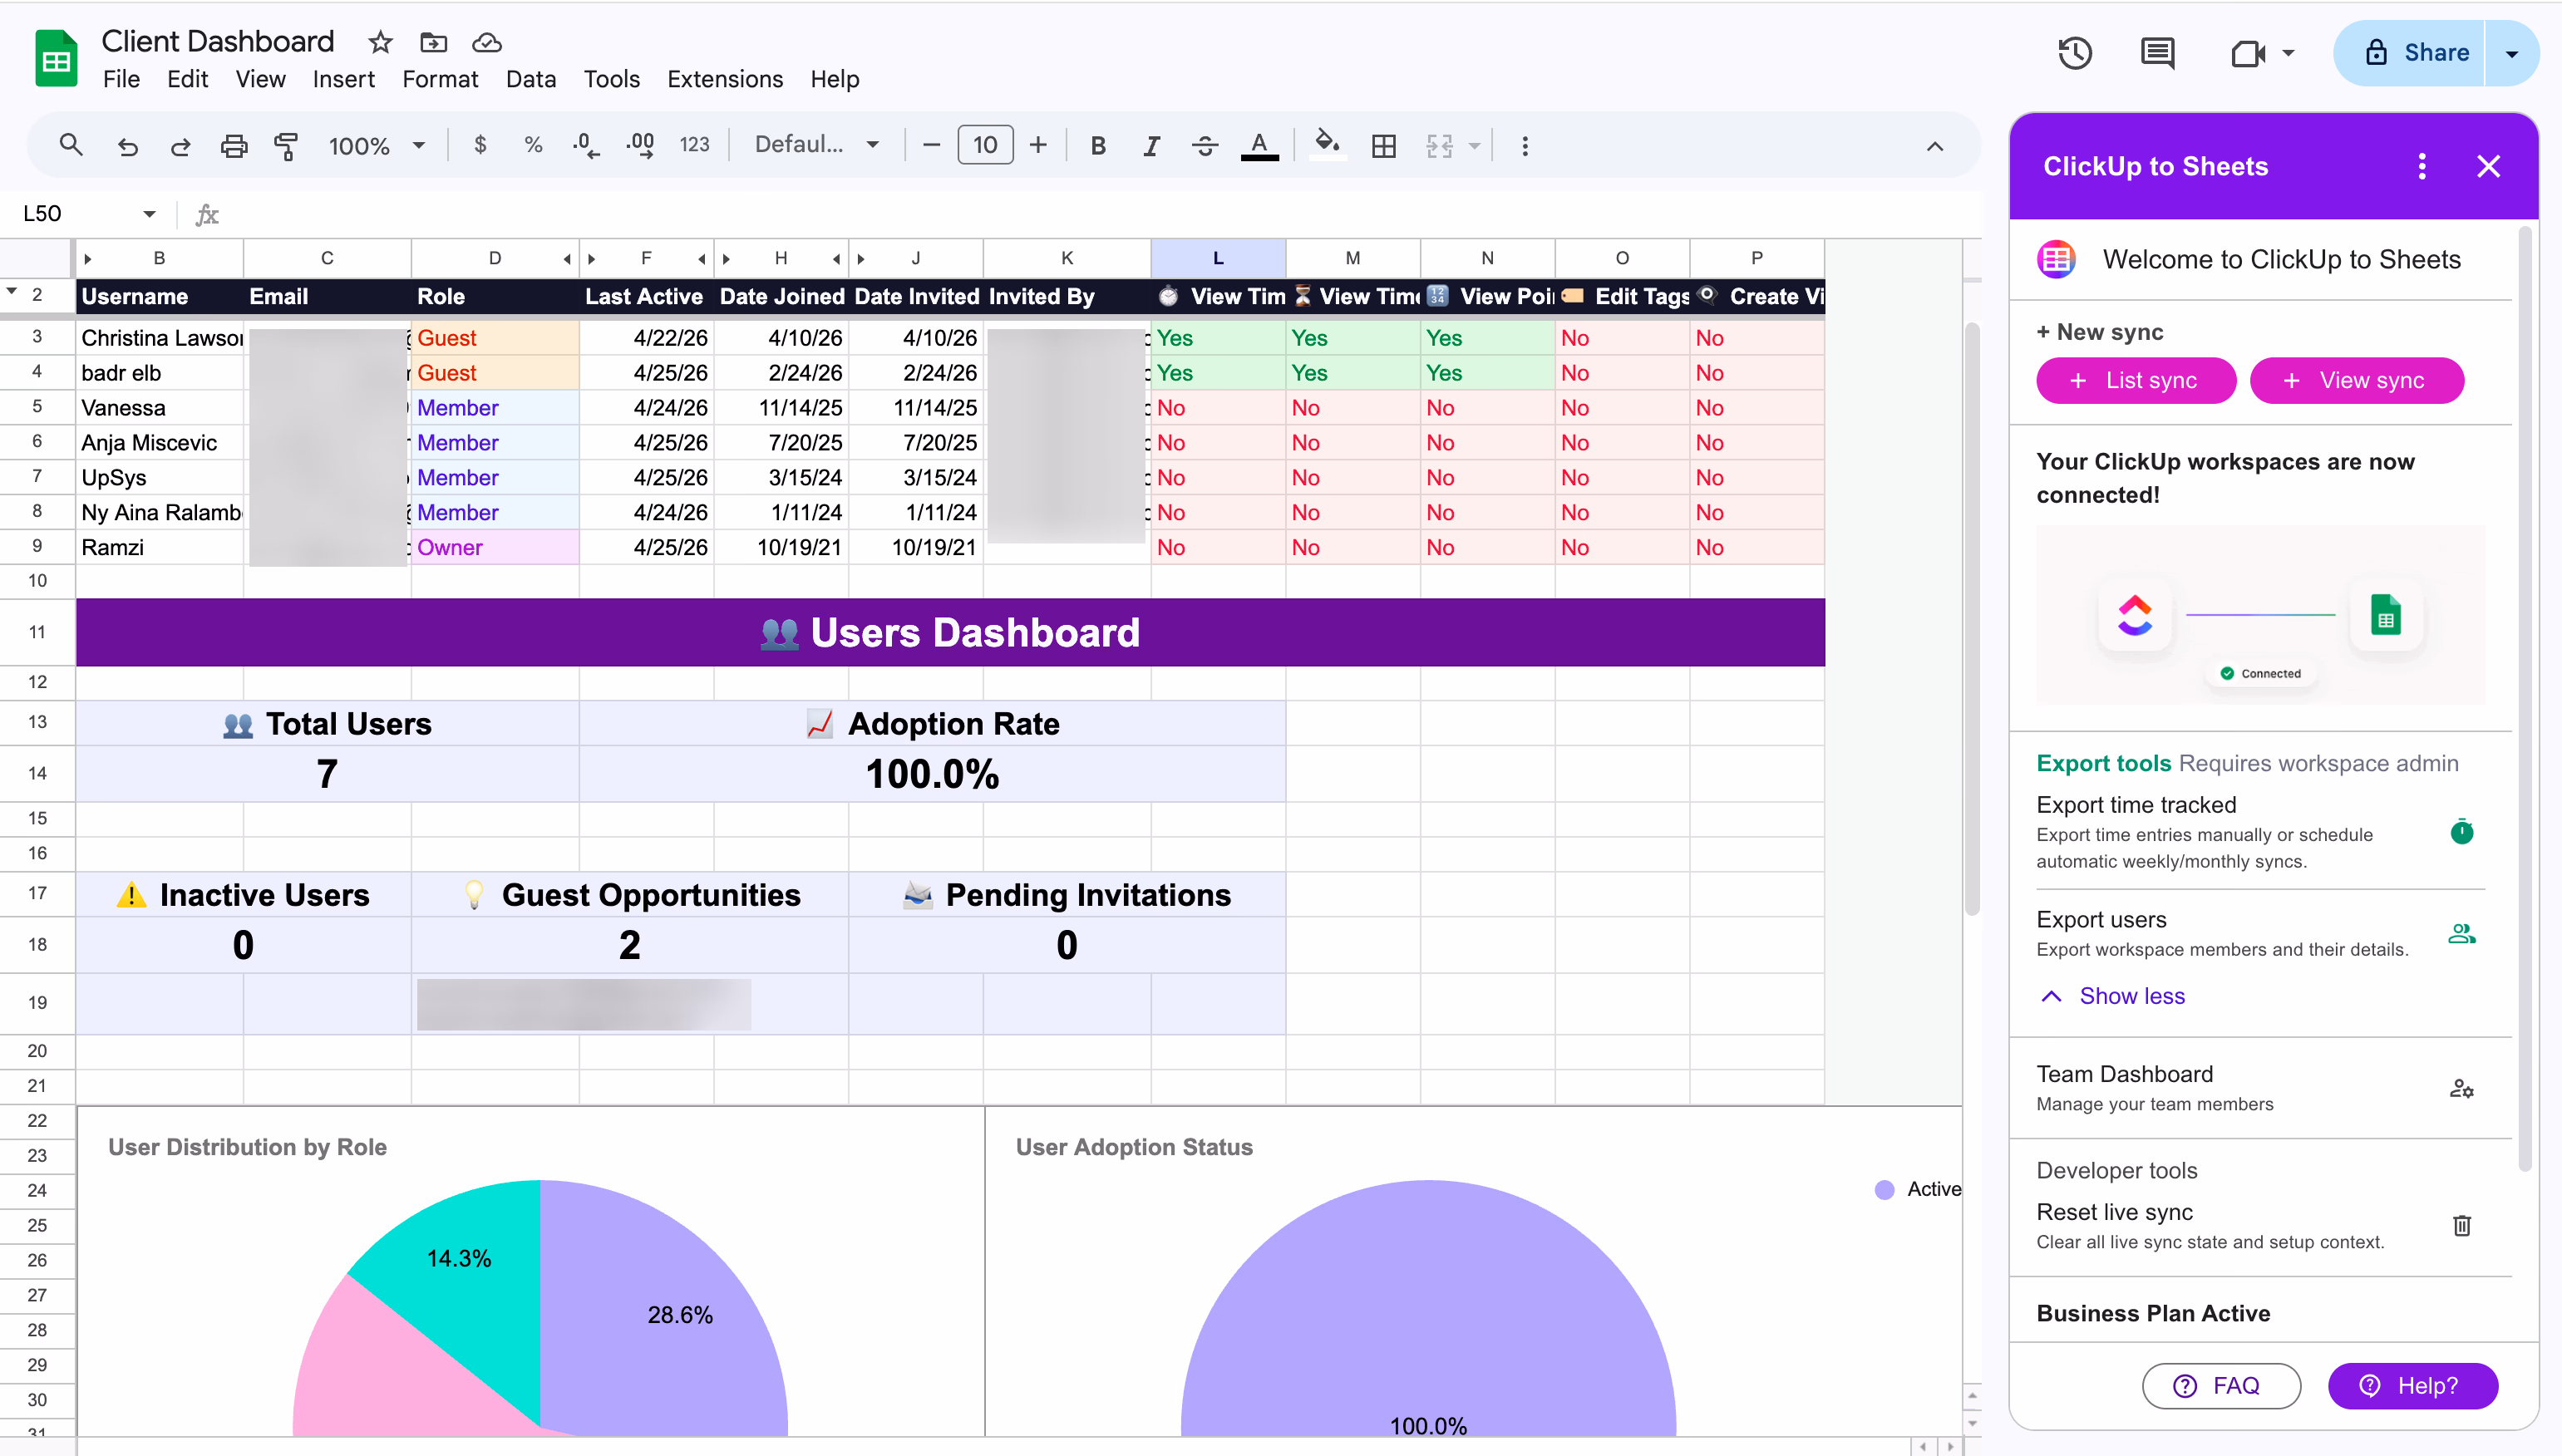Viewport: 2562px width, 1456px height.
Task: Open the comments panel
Action: click(2157, 53)
